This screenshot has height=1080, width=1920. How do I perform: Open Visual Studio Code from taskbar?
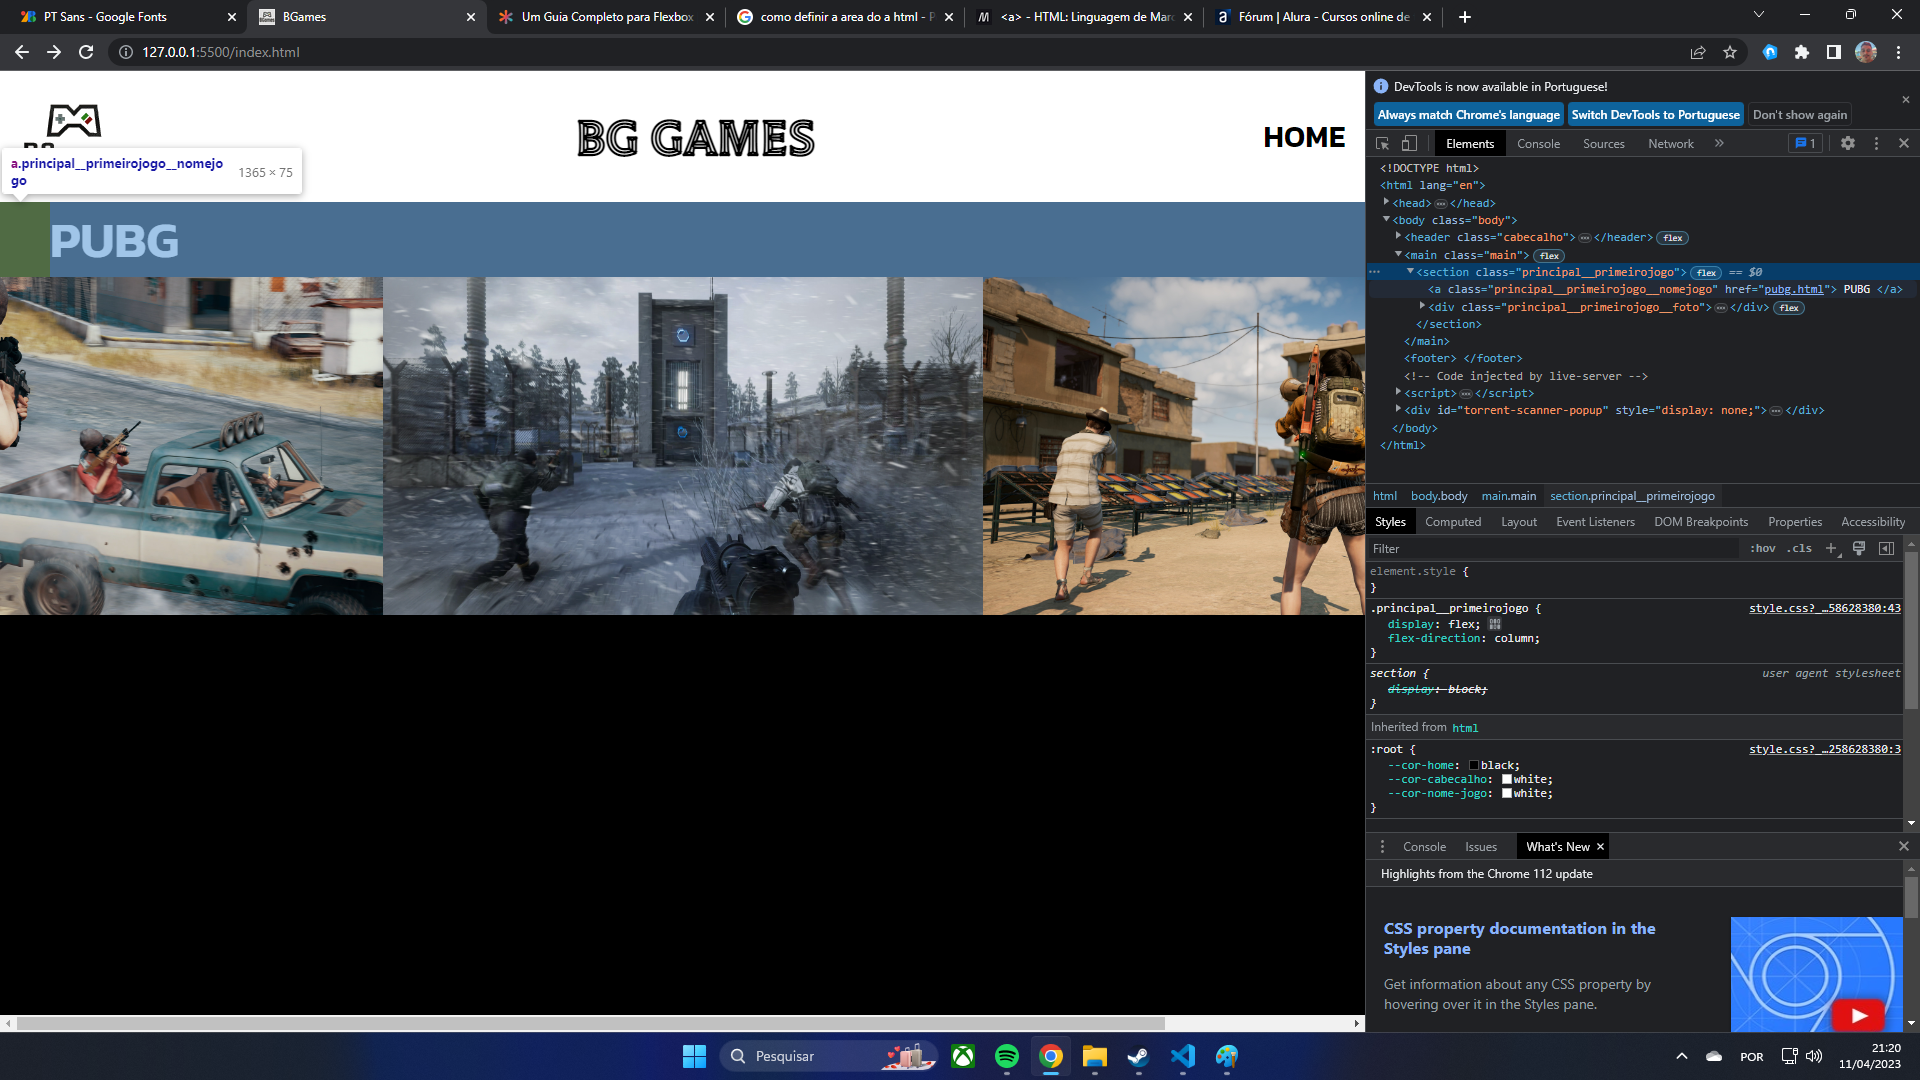pyautogui.click(x=1183, y=1056)
